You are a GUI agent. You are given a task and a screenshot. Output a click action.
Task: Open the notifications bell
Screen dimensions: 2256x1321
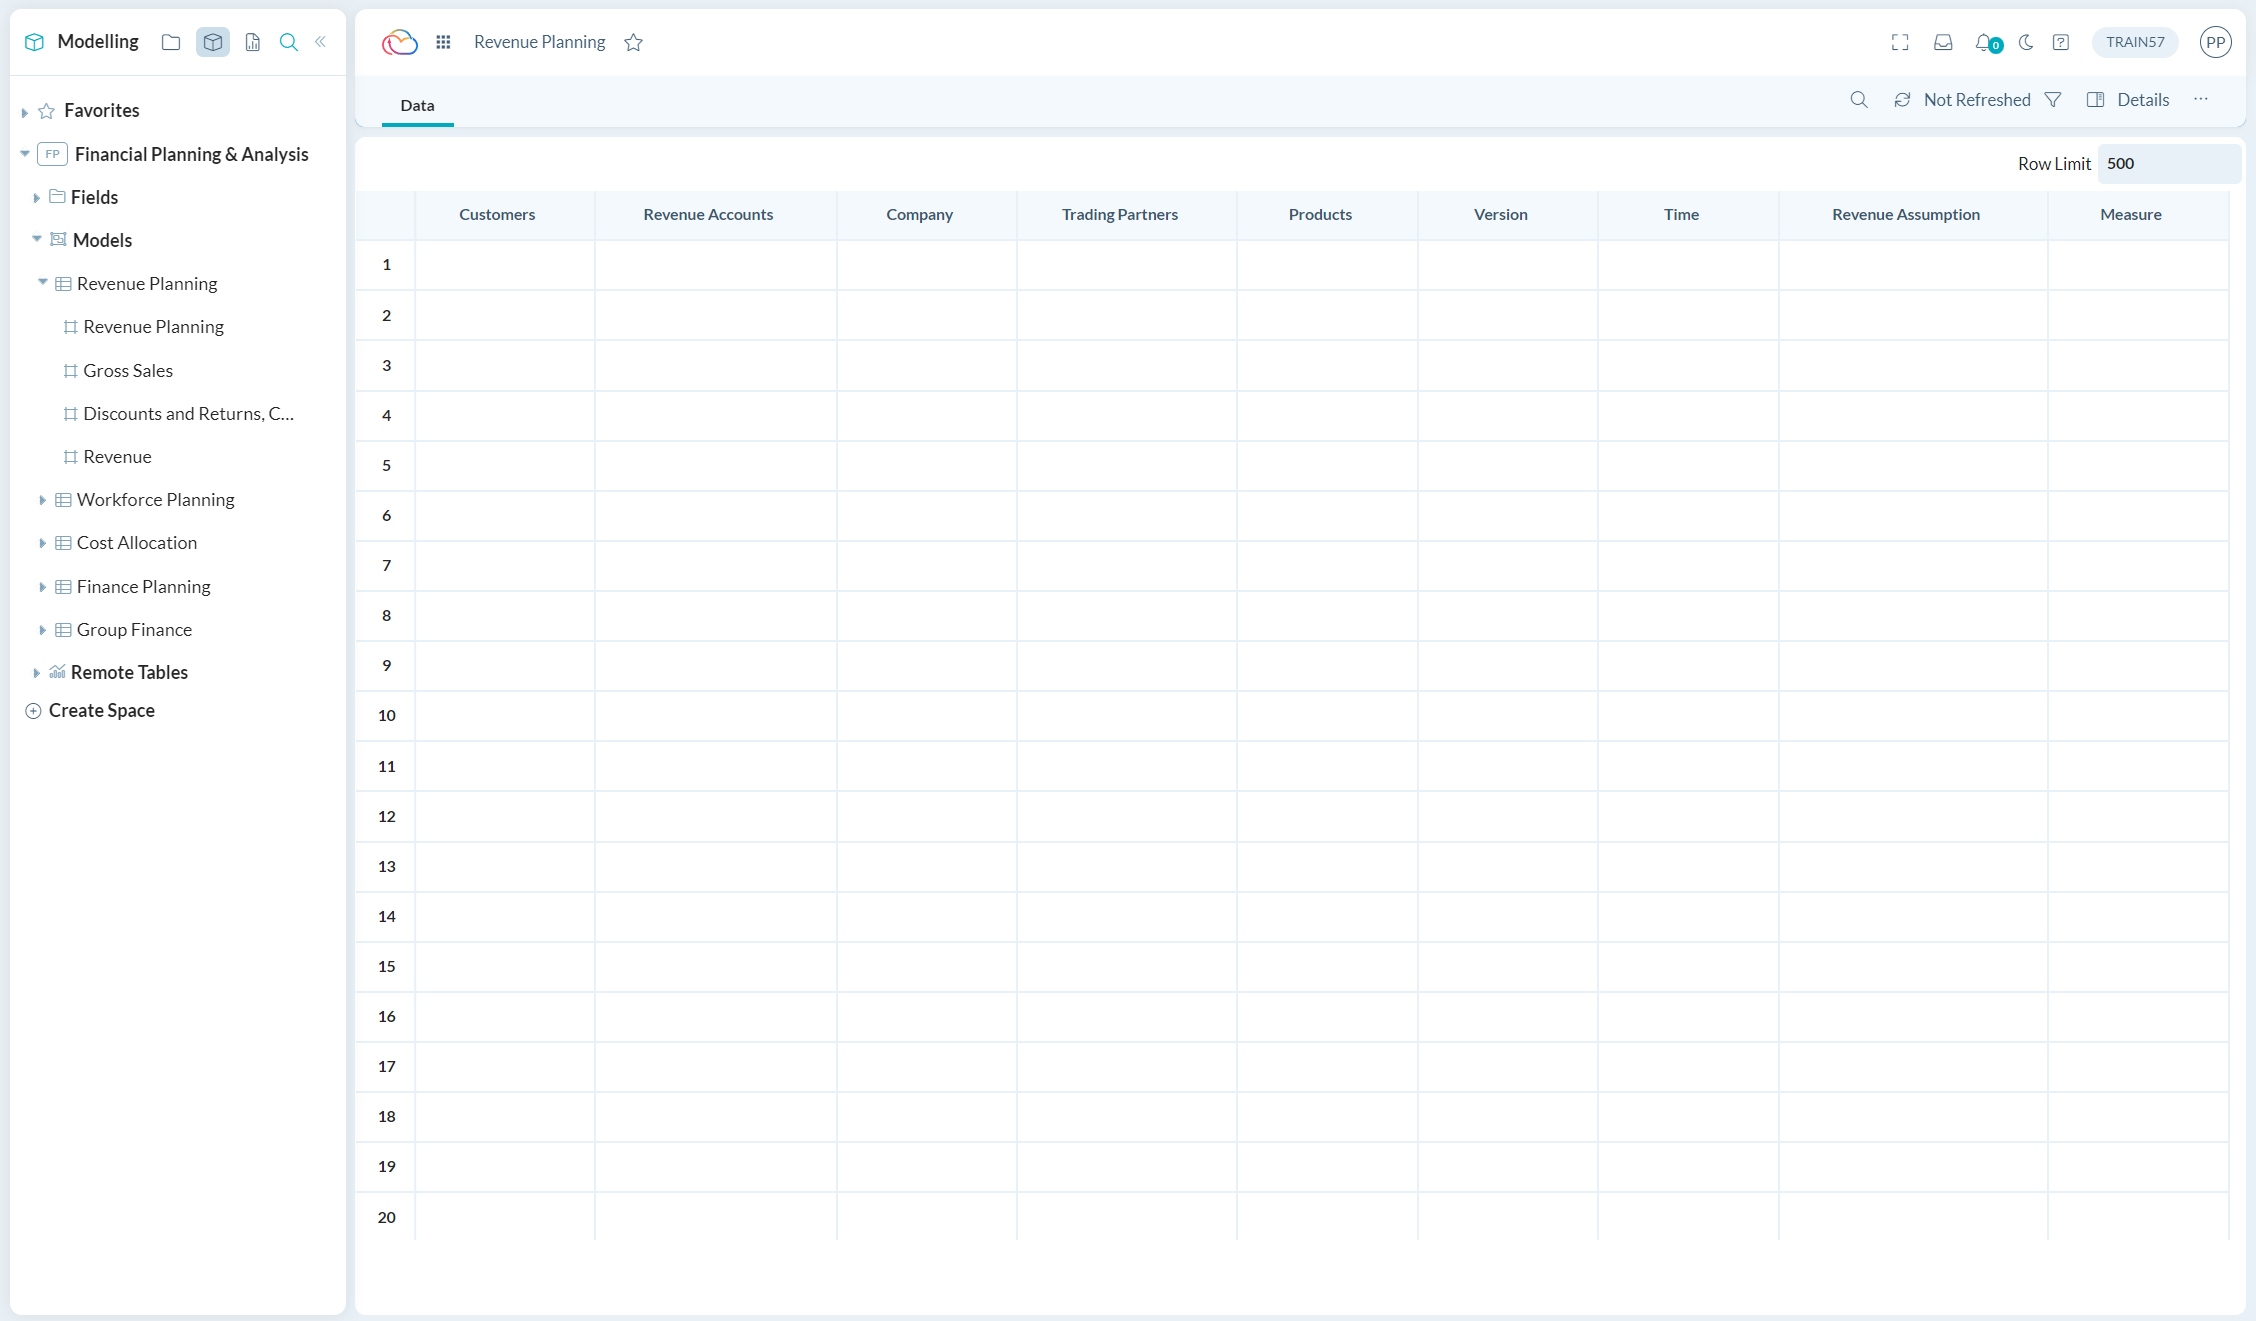tap(1984, 42)
